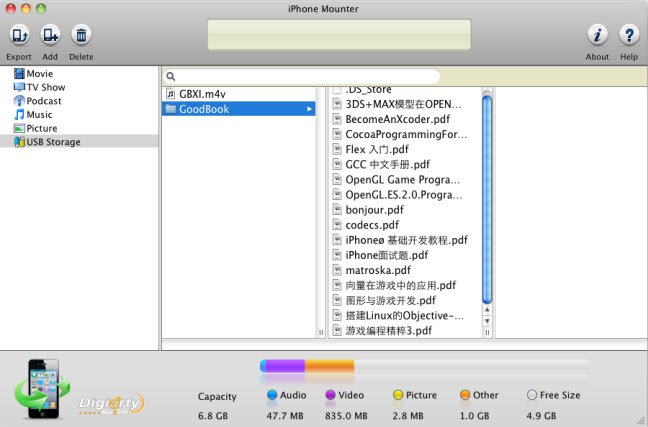Click the Export toolbar icon
Viewport: 648px width, 427px height.
(x=19, y=35)
